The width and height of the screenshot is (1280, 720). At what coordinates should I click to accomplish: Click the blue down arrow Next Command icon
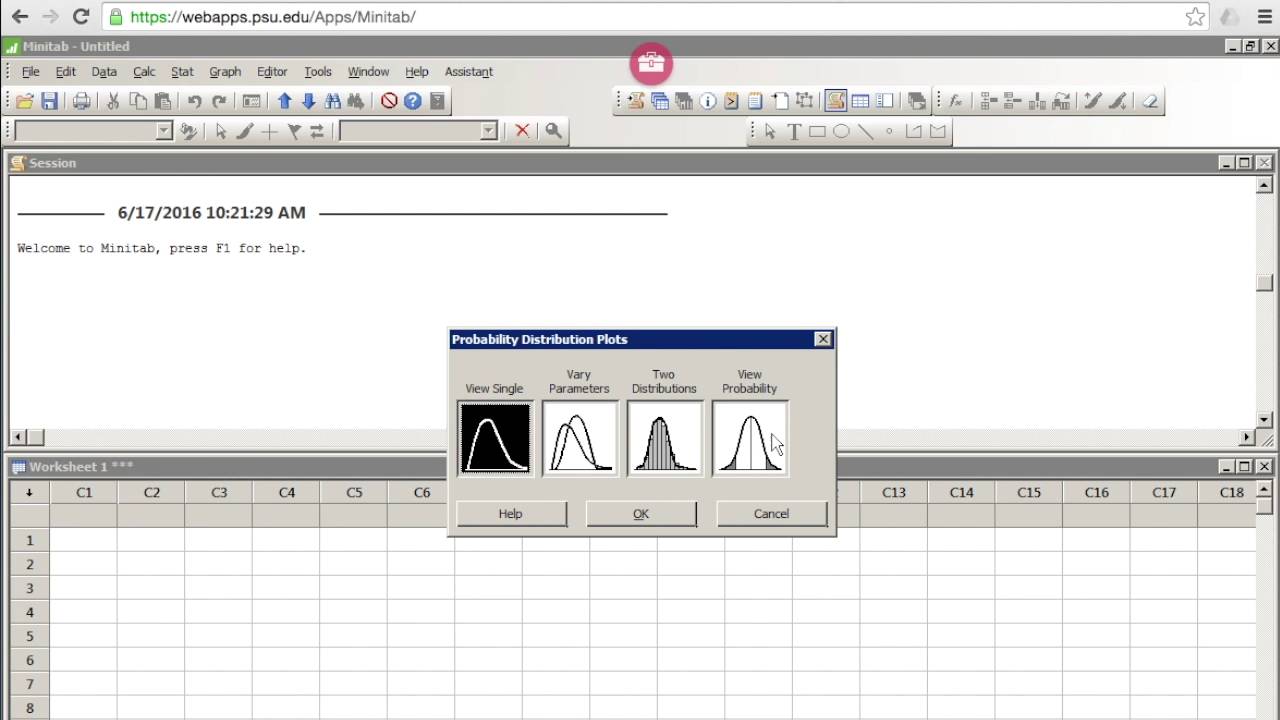point(308,101)
